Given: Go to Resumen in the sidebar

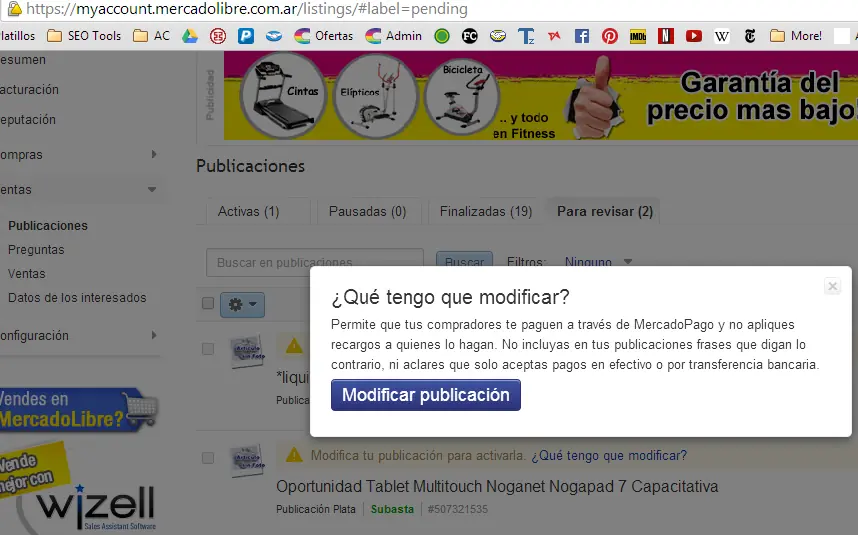Looking at the screenshot, I should coord(23,60).
